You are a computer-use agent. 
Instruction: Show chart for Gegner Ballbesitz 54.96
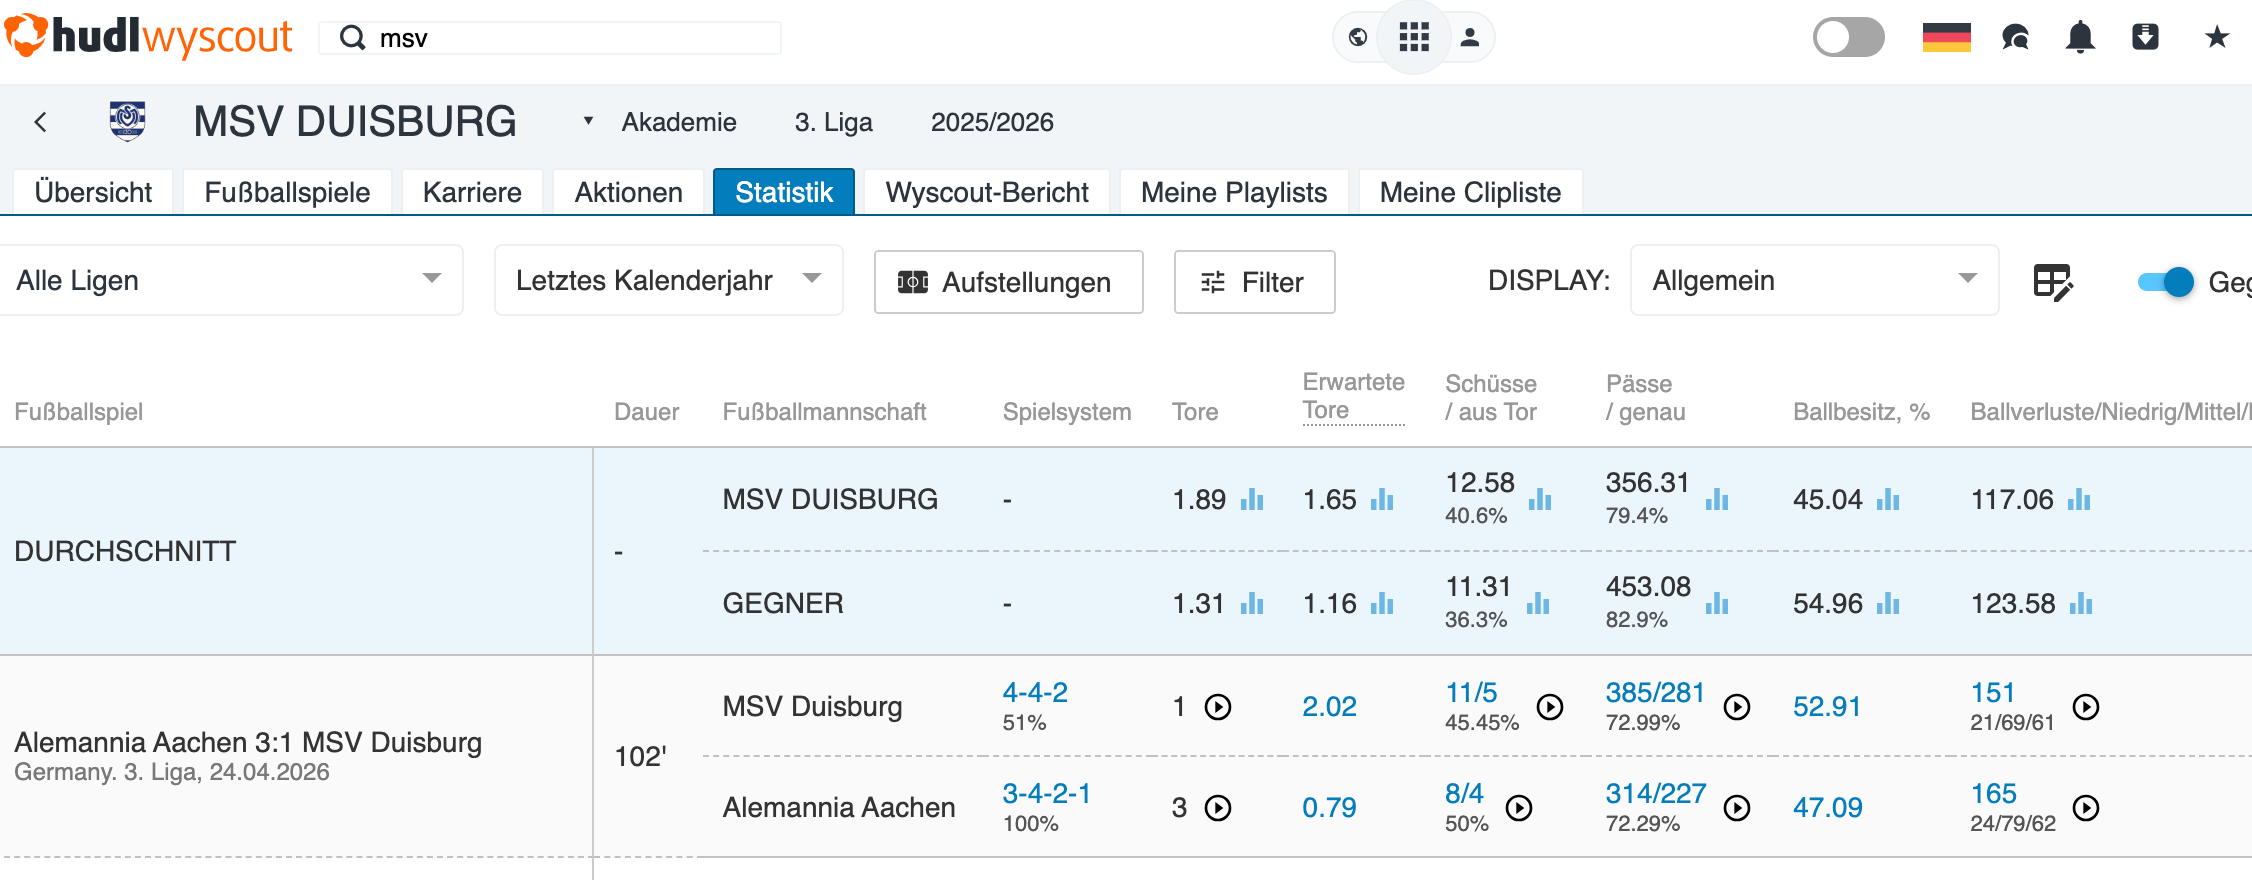pyautogui.click(x=1888, y=603)
